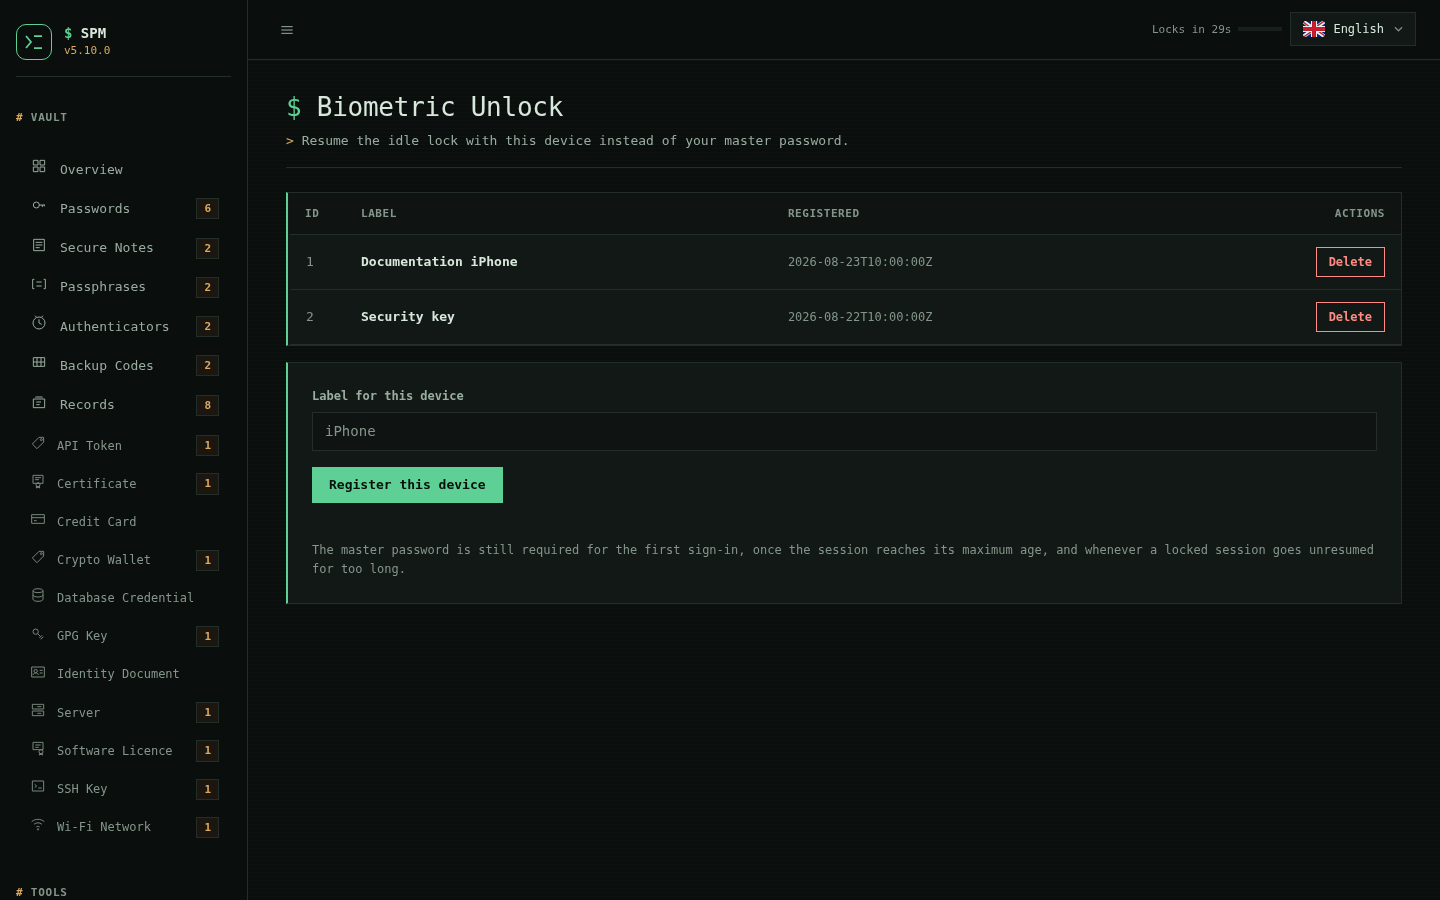
Task: Click the Wi-Fi Network signal icon
Action: (38, 824)
